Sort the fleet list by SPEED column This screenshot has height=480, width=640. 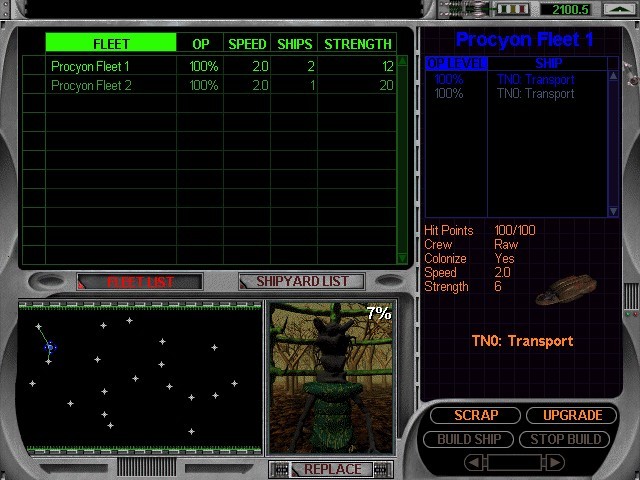[247, 43]
